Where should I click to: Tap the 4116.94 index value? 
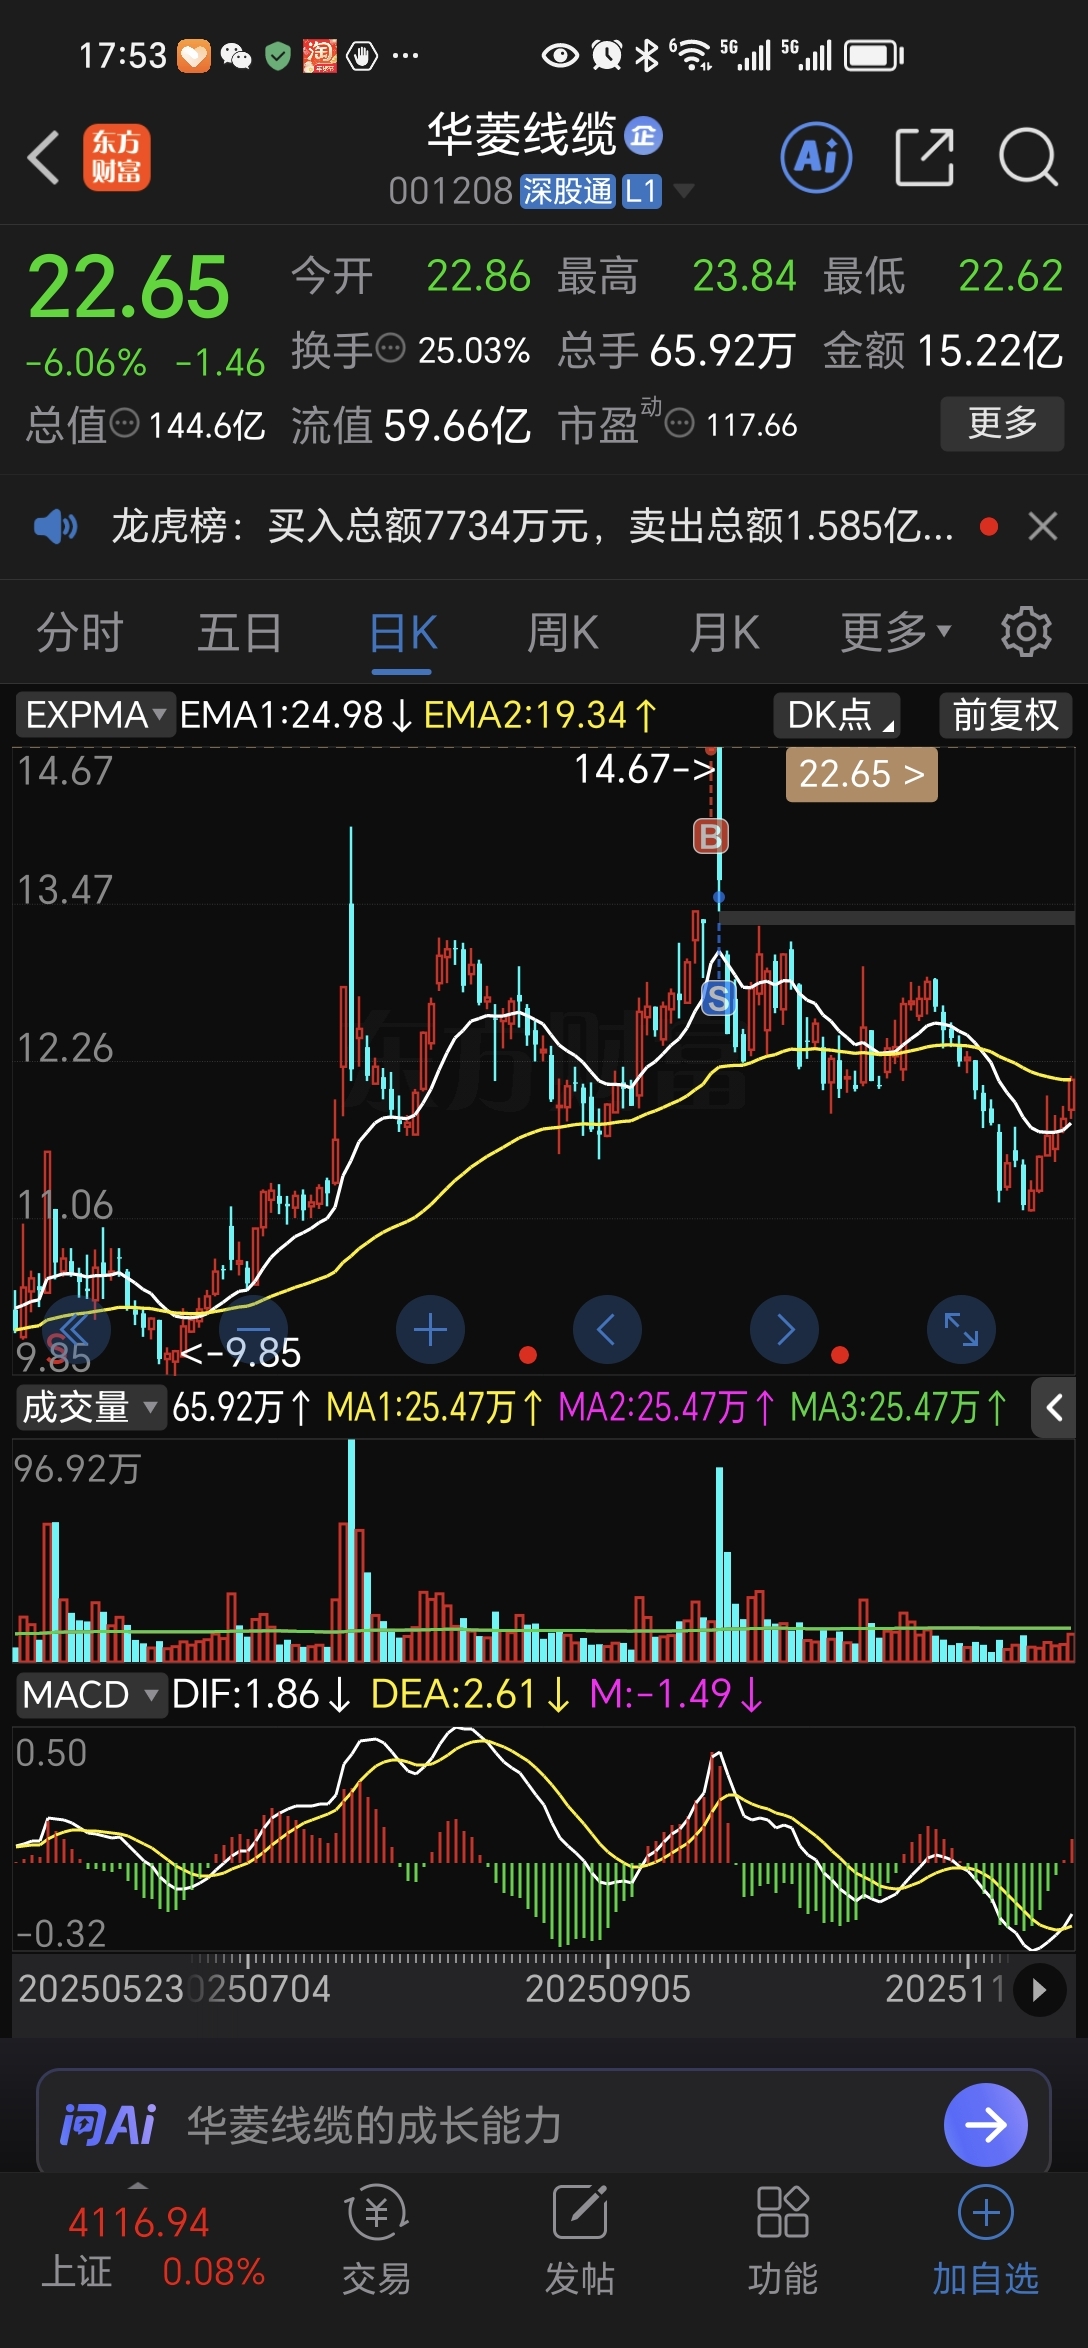[x=138, y=2222]
